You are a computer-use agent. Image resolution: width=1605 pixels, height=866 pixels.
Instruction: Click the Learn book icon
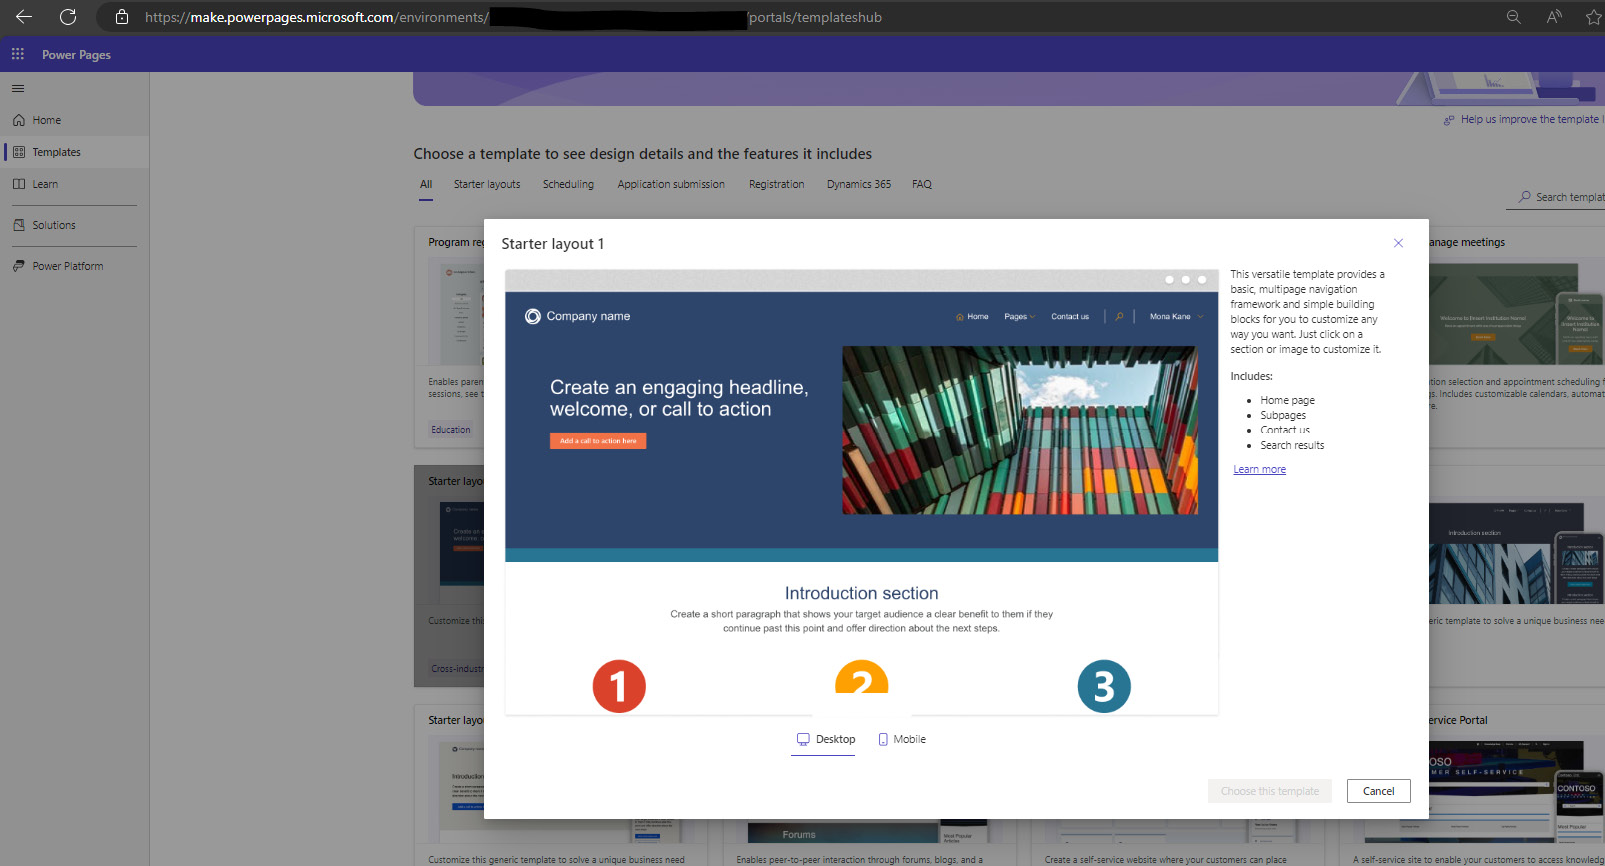19,184
